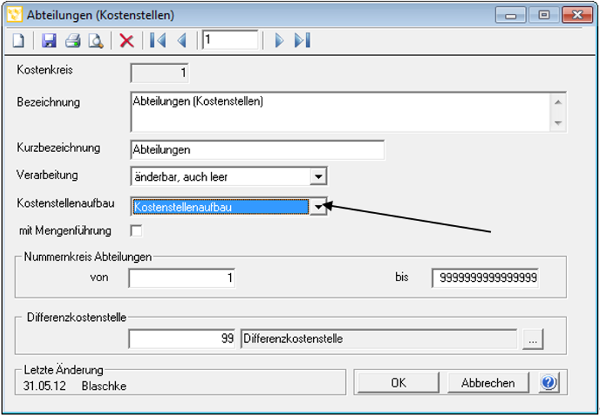Print using the printer toolbar icon
Image resolution: width=600 pixels, height=416 pixels.
click(73, 41)
